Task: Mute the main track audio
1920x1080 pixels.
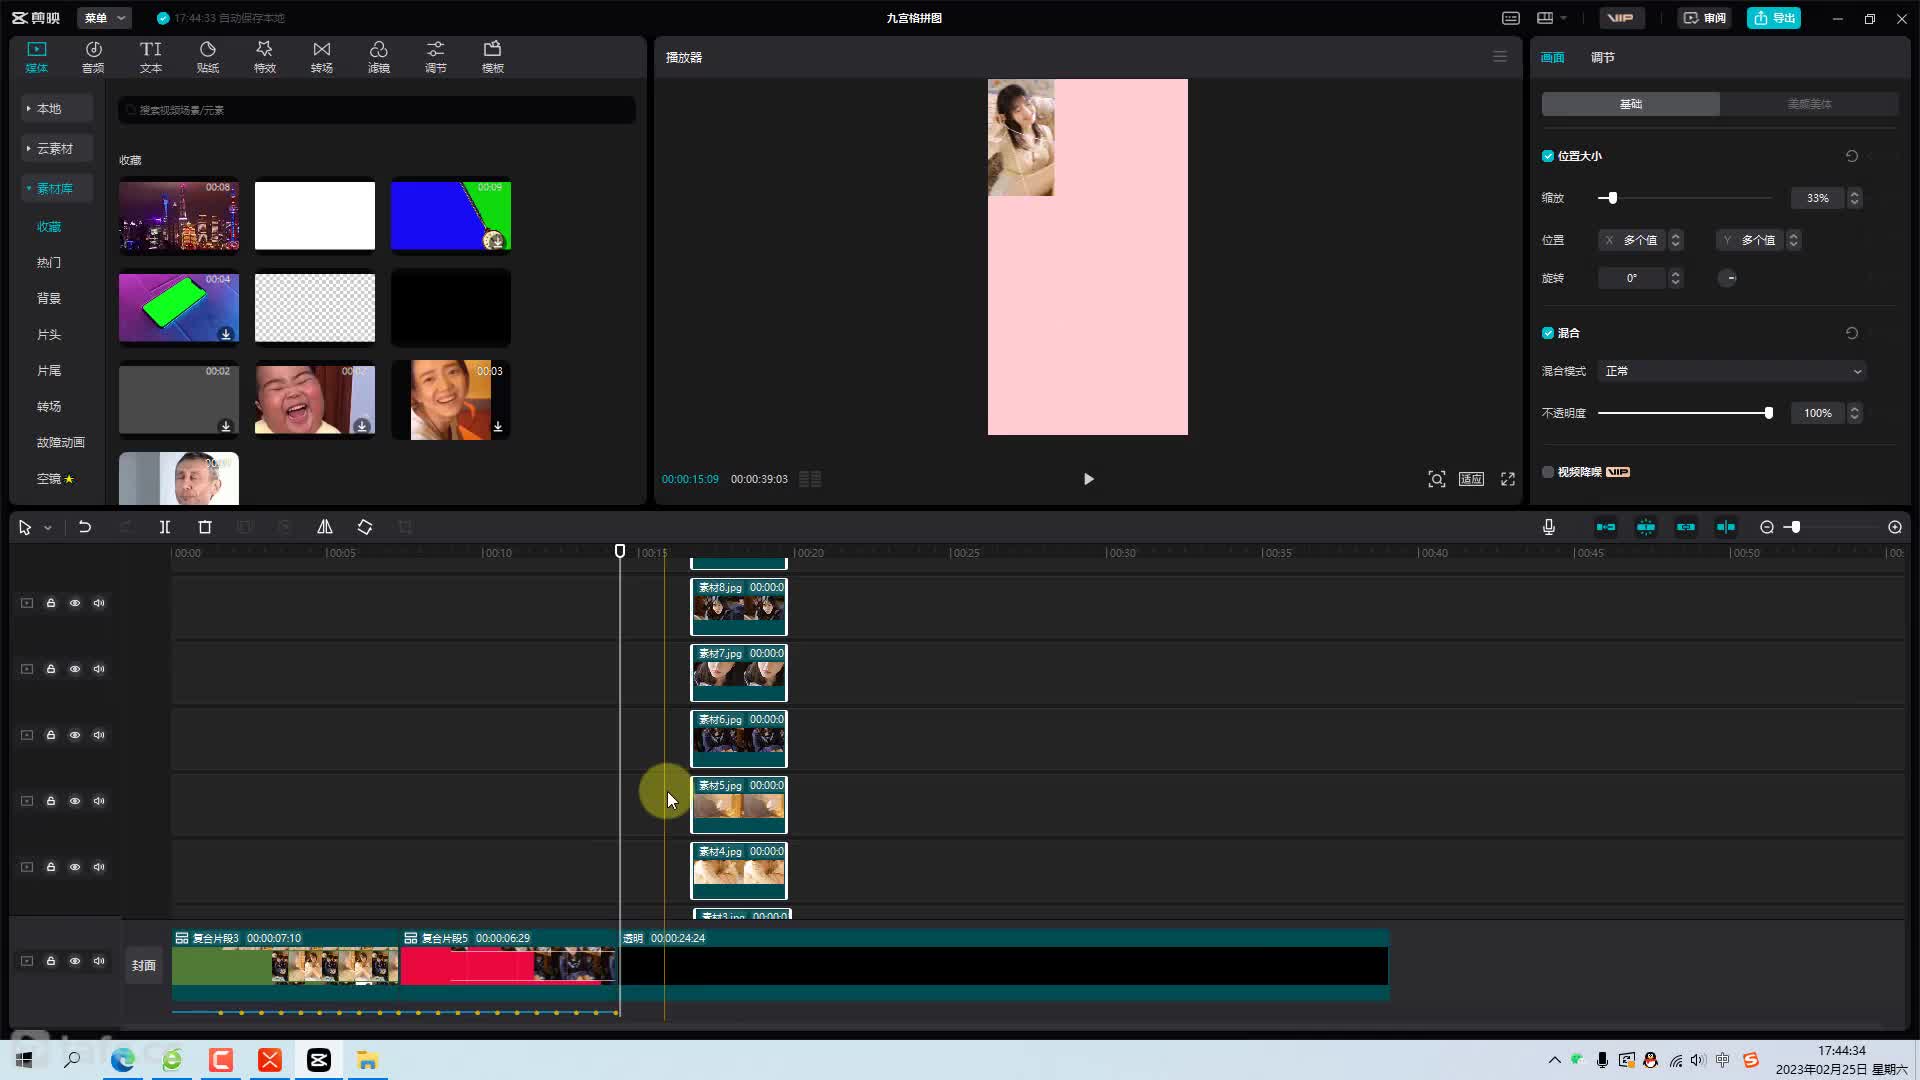Action: click(x=99, y=961)
